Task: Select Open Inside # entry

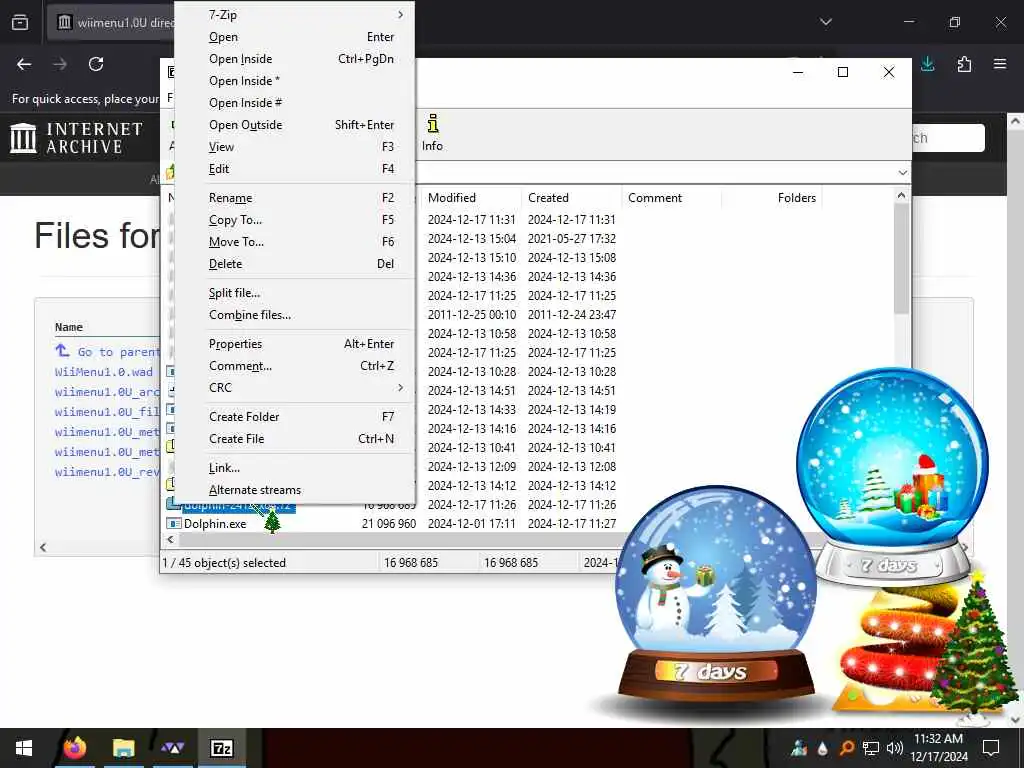Action: coord(295,103)
